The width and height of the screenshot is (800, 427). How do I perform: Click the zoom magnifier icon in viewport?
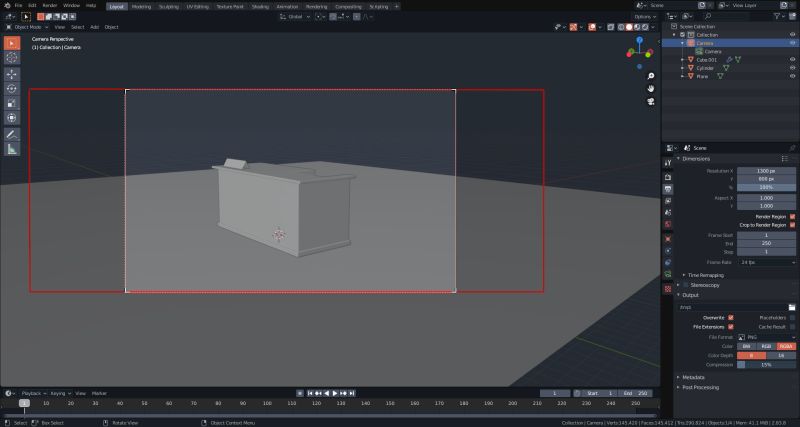[x=651, y=76]
